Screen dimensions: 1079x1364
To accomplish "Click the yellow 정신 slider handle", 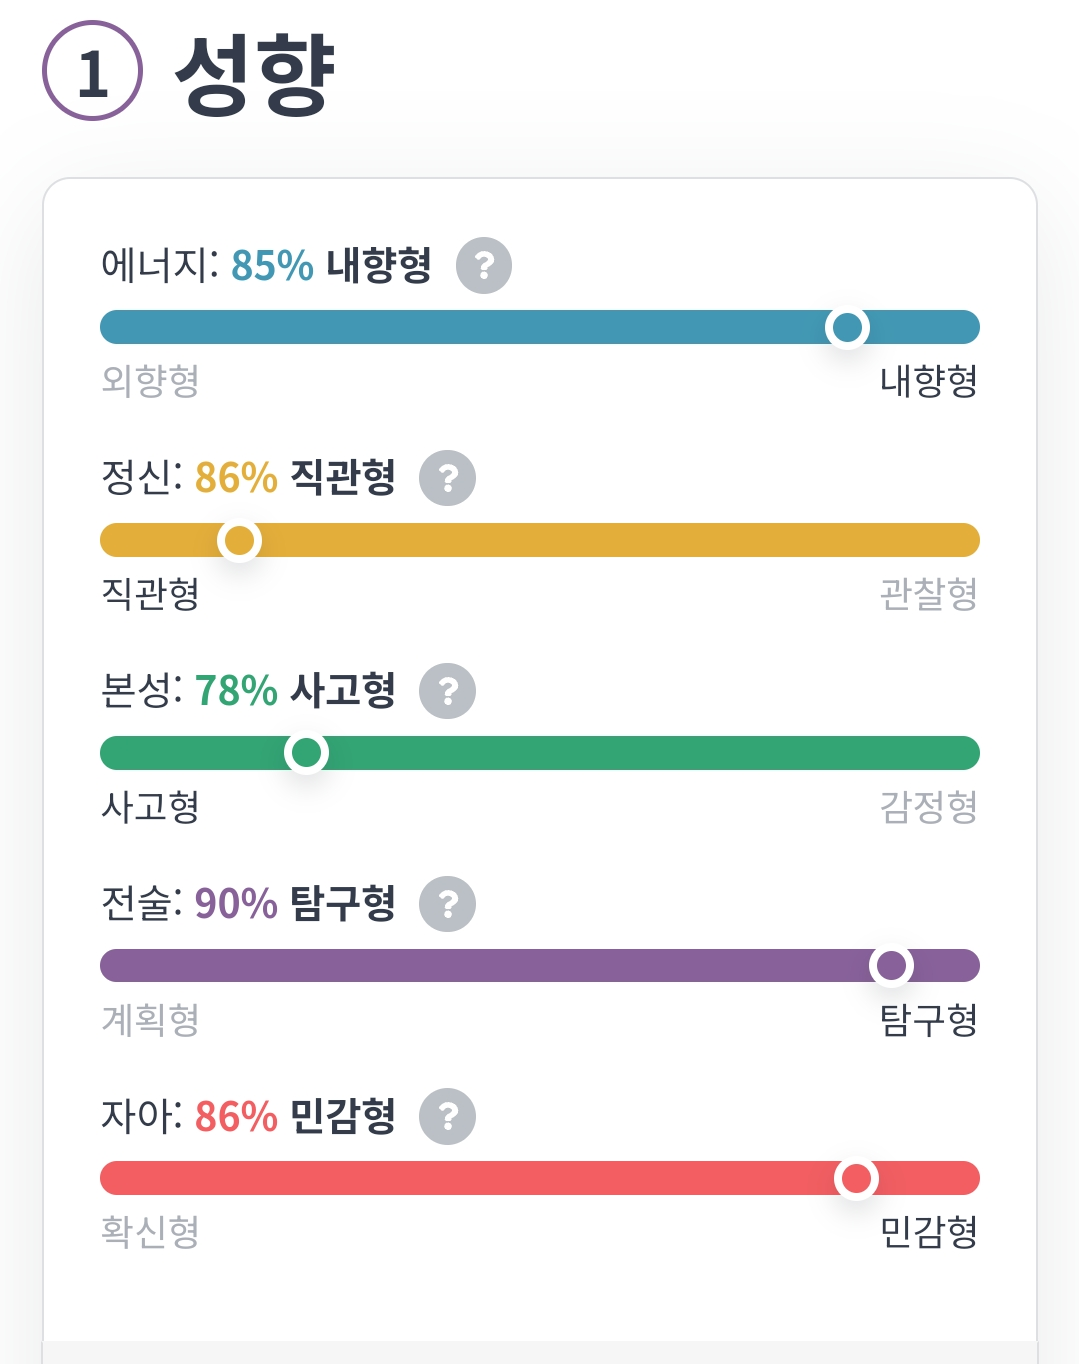I will [239, 540].
